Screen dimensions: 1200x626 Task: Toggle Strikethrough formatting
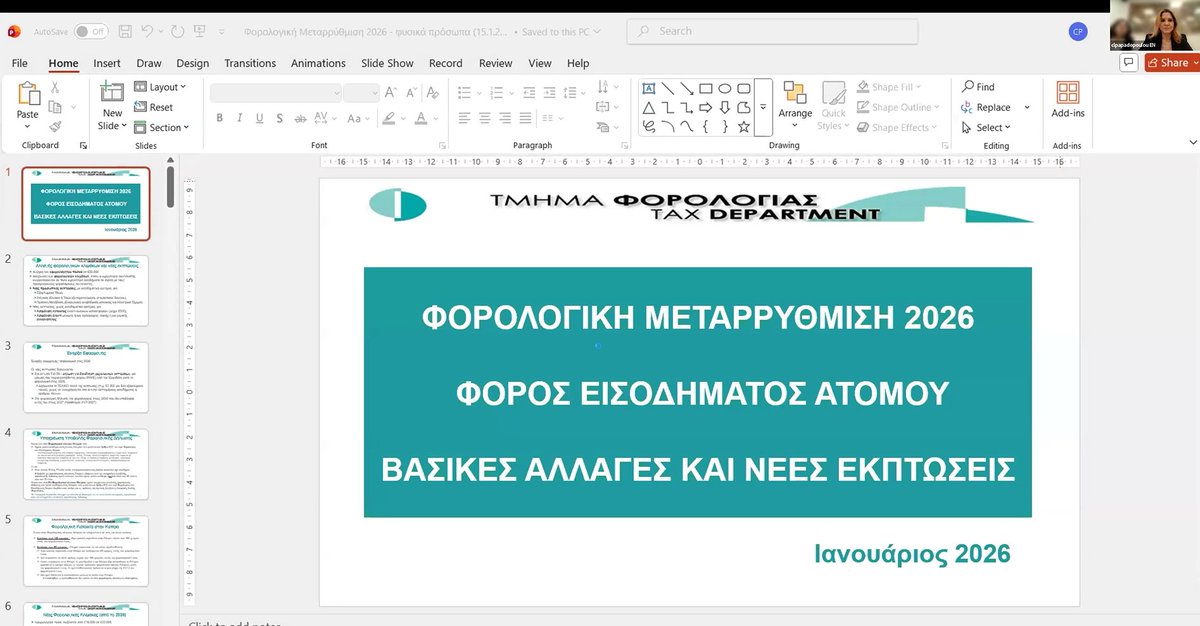point(302,118)
